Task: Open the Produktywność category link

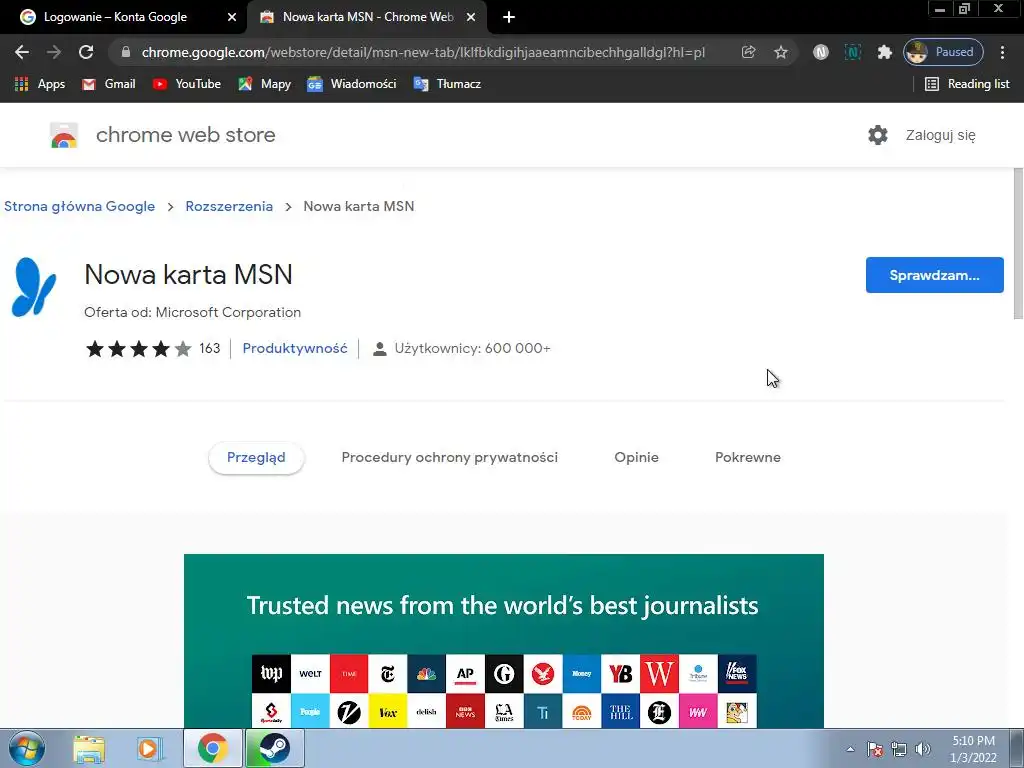Action: (x=295, y=349)
